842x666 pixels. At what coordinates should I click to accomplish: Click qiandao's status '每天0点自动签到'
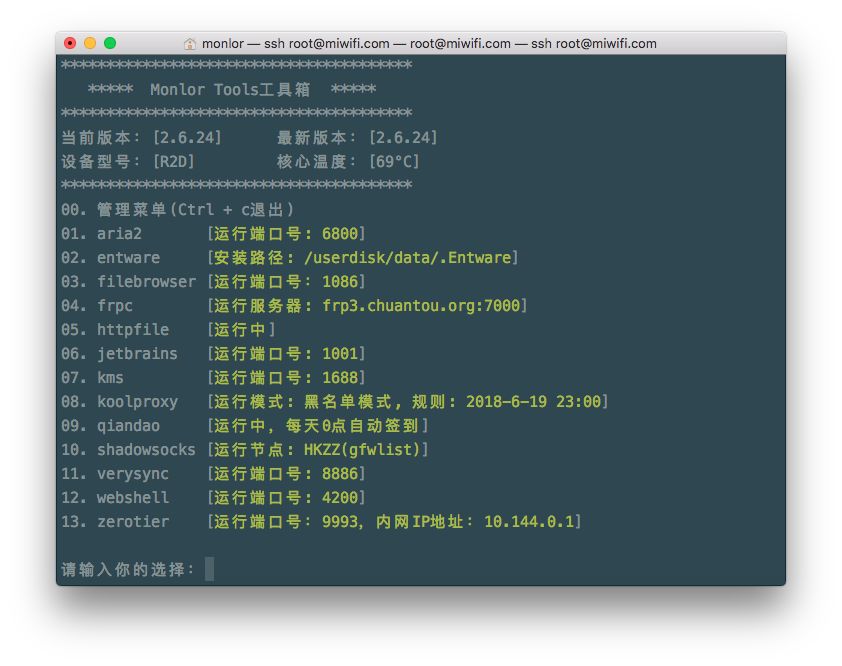pyautogui.click(x=352, y=425)
